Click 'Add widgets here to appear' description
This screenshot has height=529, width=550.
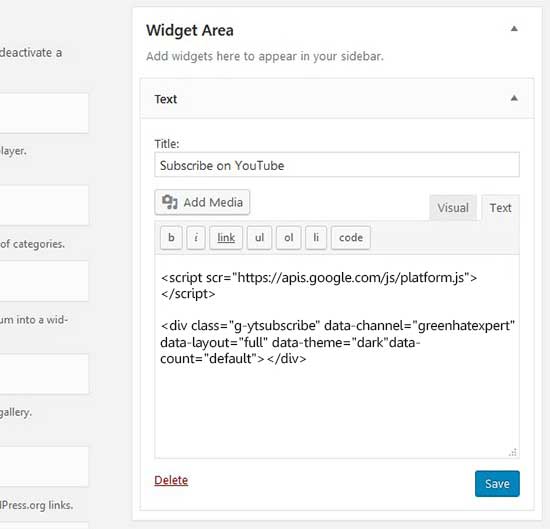(265, 56)
